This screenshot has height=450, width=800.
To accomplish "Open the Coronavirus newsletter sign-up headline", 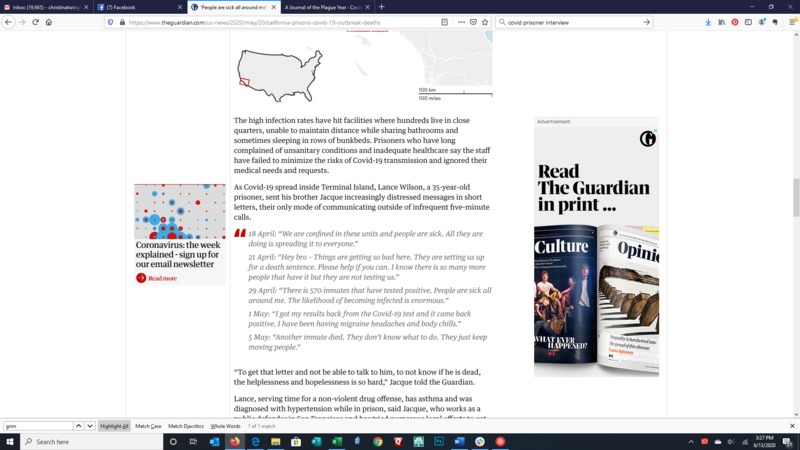I will (178, 254).
